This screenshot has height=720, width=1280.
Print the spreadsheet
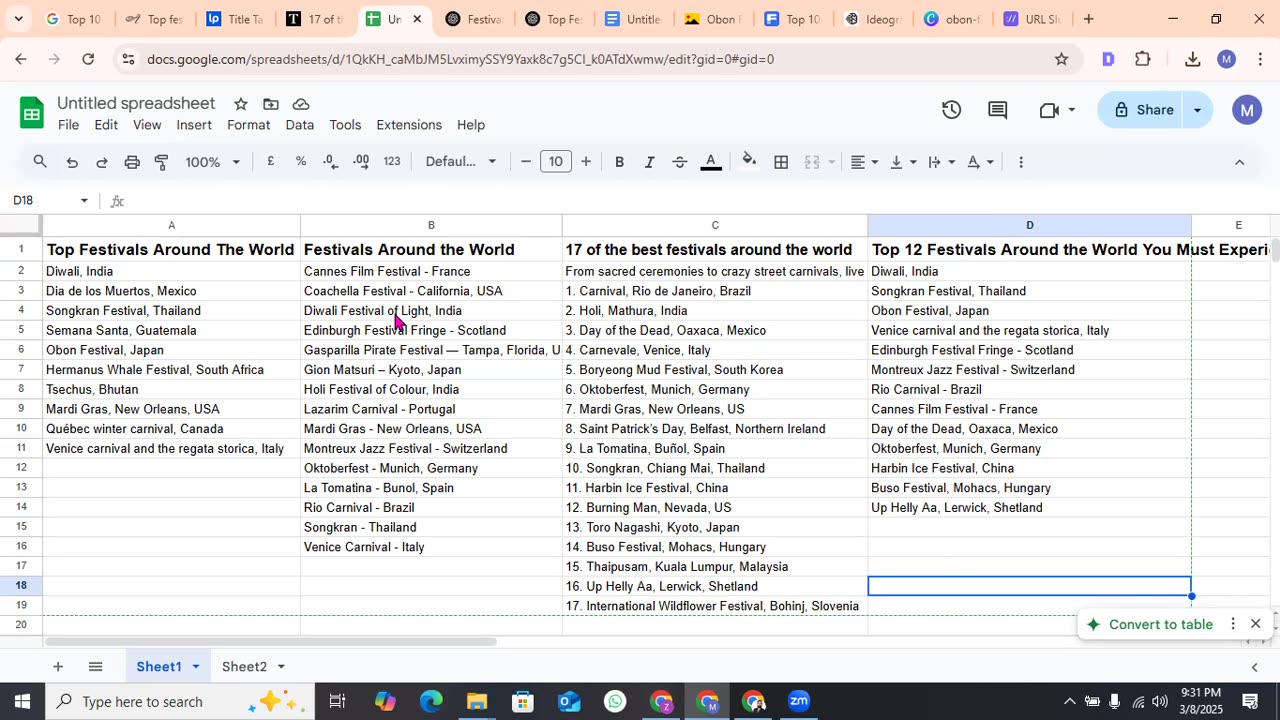[x=132, y=162]
